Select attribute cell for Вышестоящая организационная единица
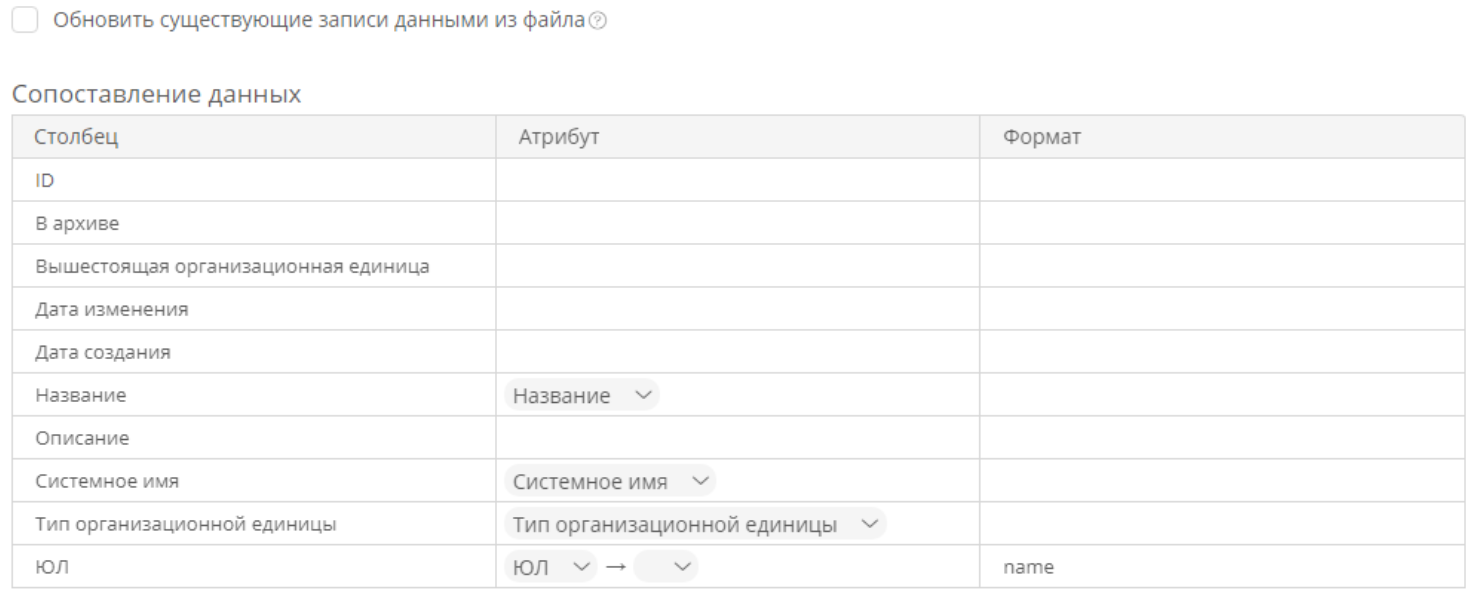Viewport: 1477px width, 598px height. (x=737, y=266)
